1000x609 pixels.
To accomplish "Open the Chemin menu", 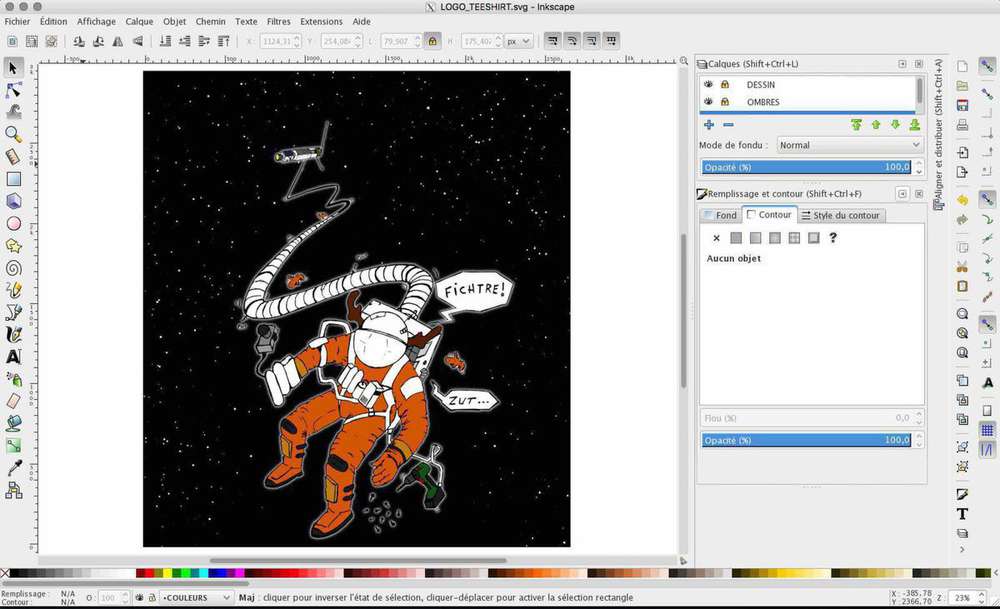I will click(x=210, y=21).
